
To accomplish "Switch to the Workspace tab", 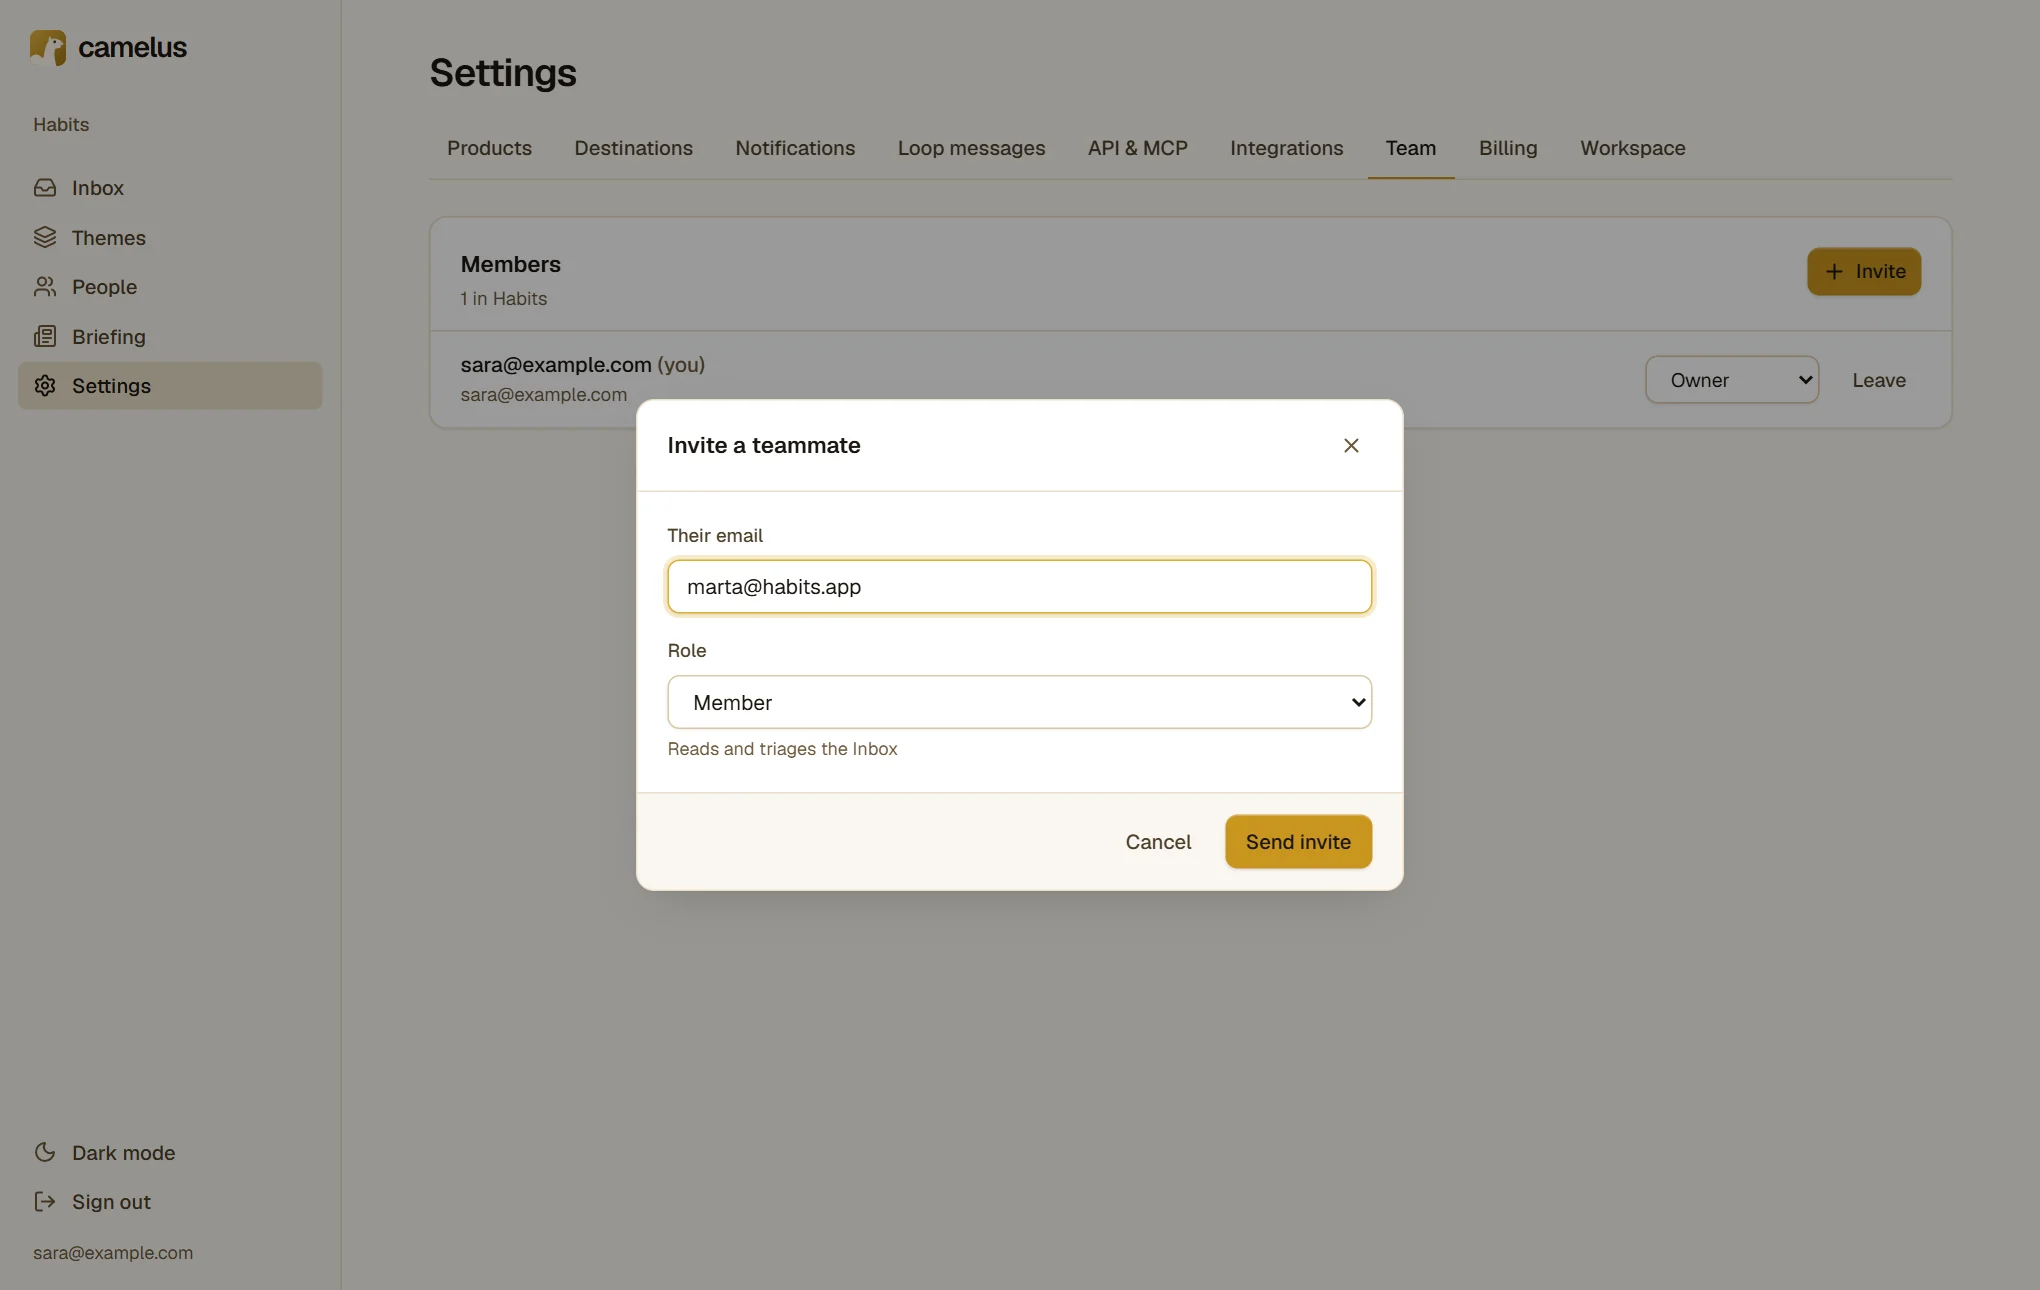I will [1632, 148].
